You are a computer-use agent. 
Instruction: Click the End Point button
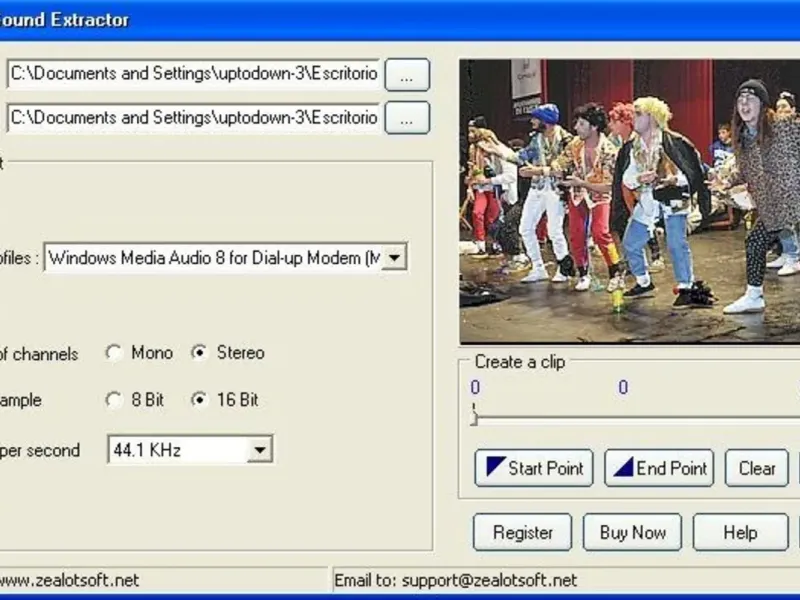659,468
